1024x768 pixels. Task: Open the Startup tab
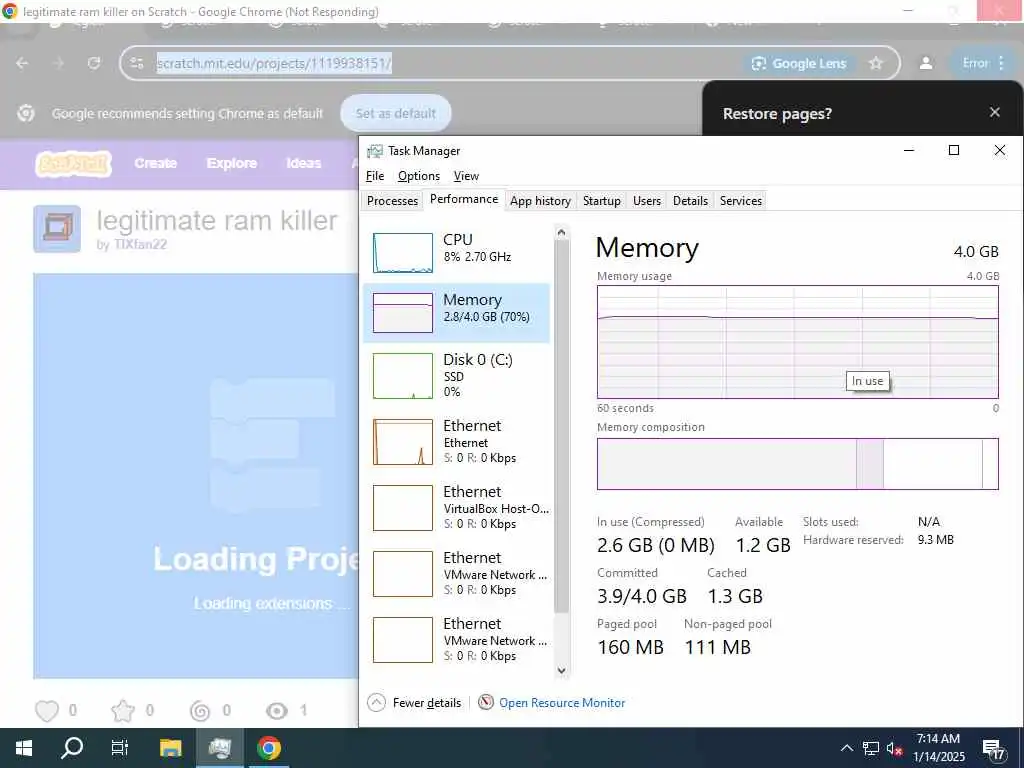coord(601,200)
